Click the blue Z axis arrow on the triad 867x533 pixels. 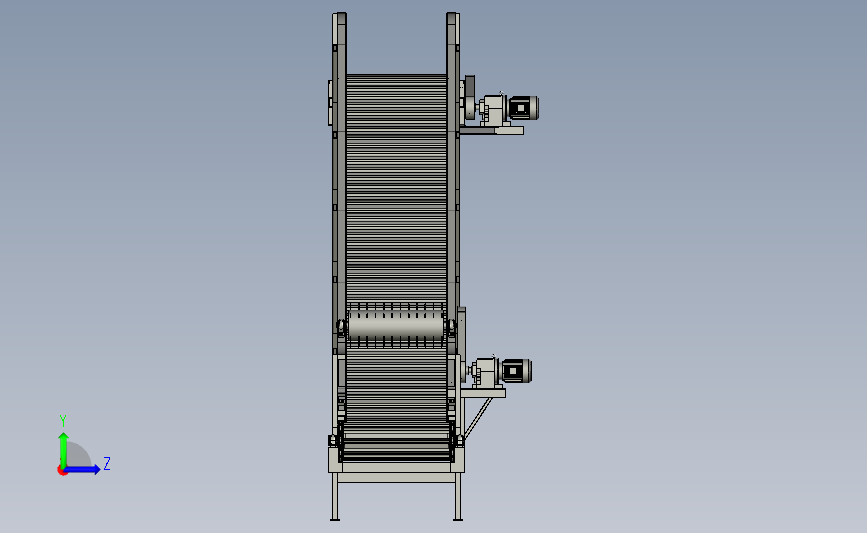82,469
